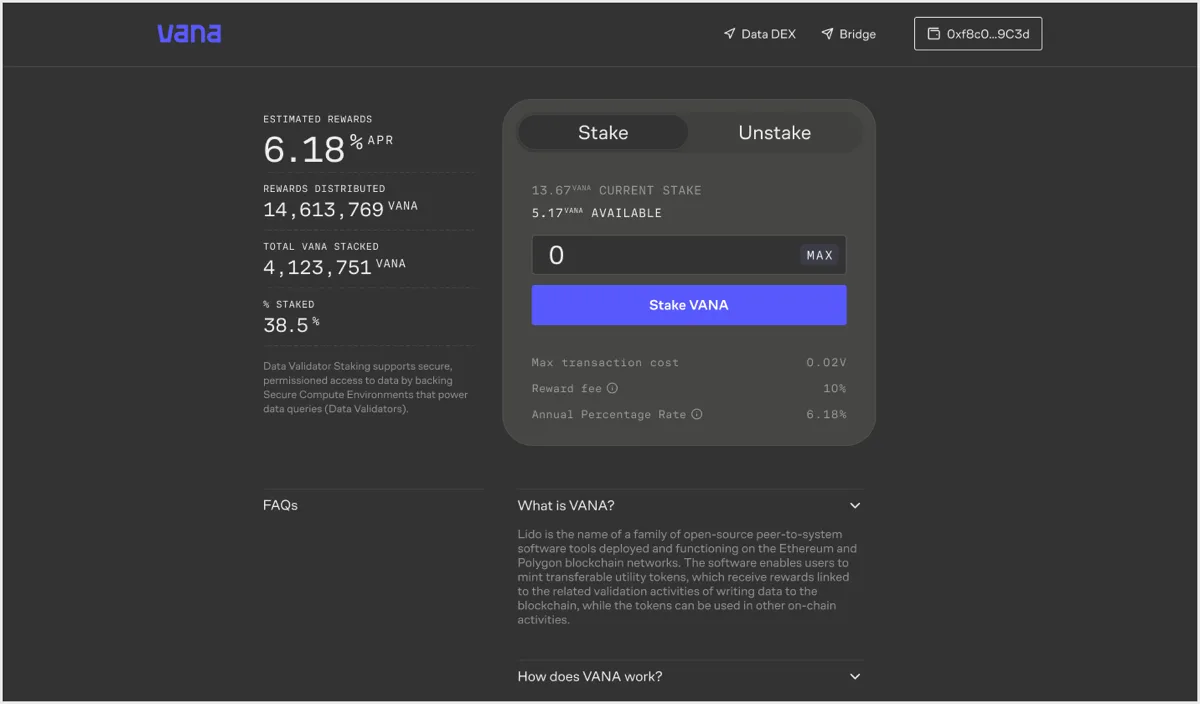Click the 'How does VANA work?' question title
Viewport: 1200px width, 704px height.
(589, 677)
